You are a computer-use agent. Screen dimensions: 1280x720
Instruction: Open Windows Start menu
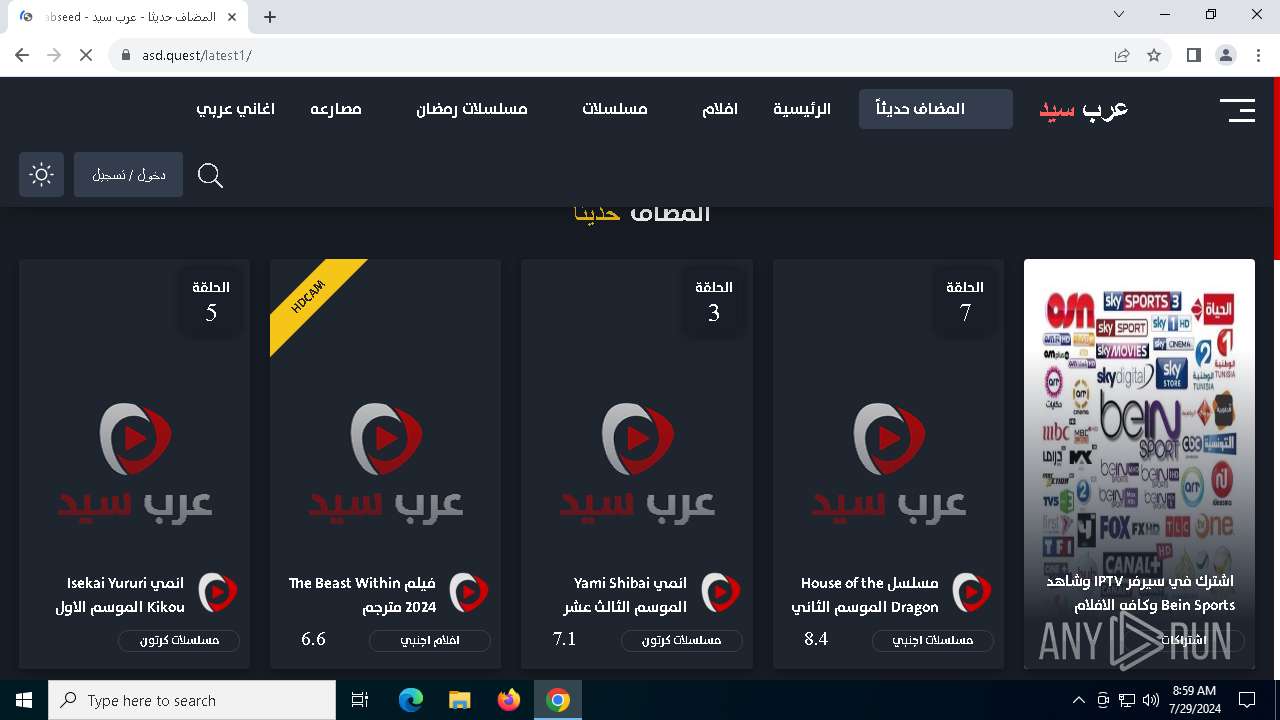pos(24,700)
